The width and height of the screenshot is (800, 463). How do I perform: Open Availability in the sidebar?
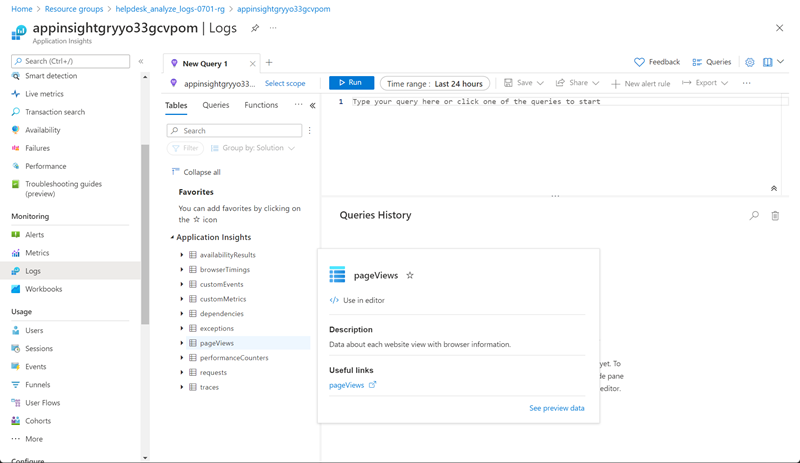click(43, 130)
